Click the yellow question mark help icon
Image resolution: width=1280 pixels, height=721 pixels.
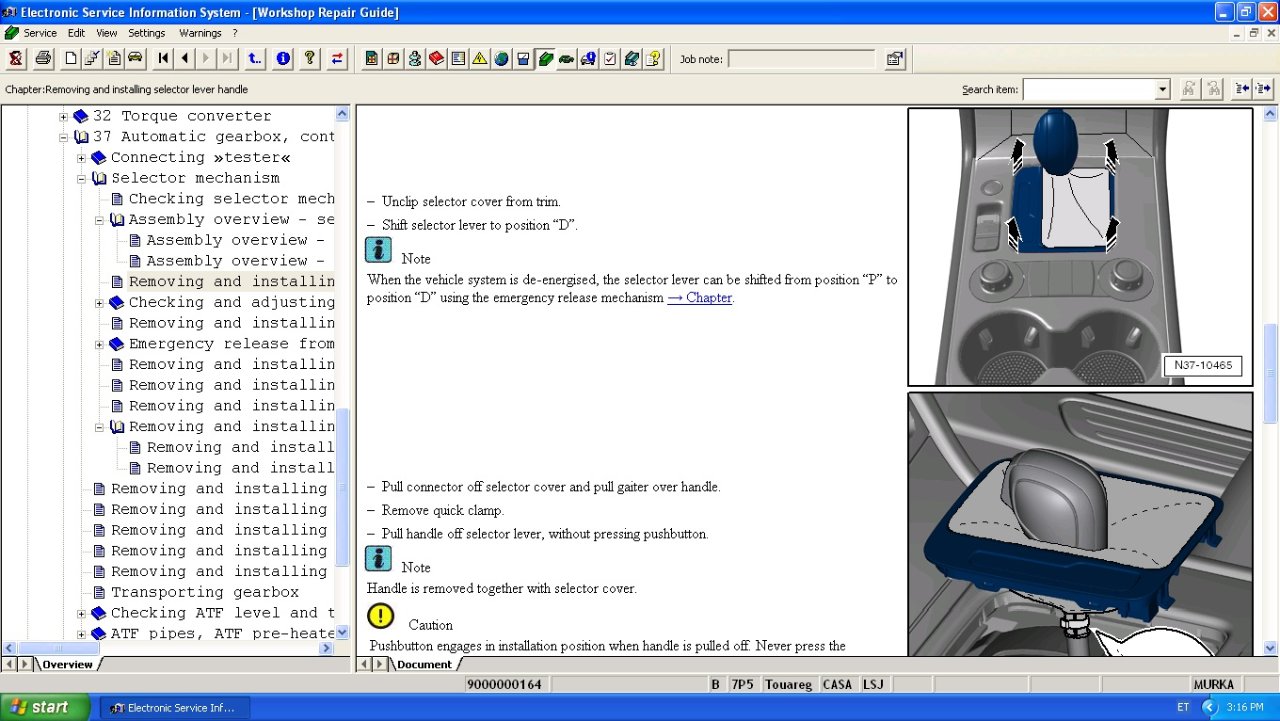coord(310,59)
